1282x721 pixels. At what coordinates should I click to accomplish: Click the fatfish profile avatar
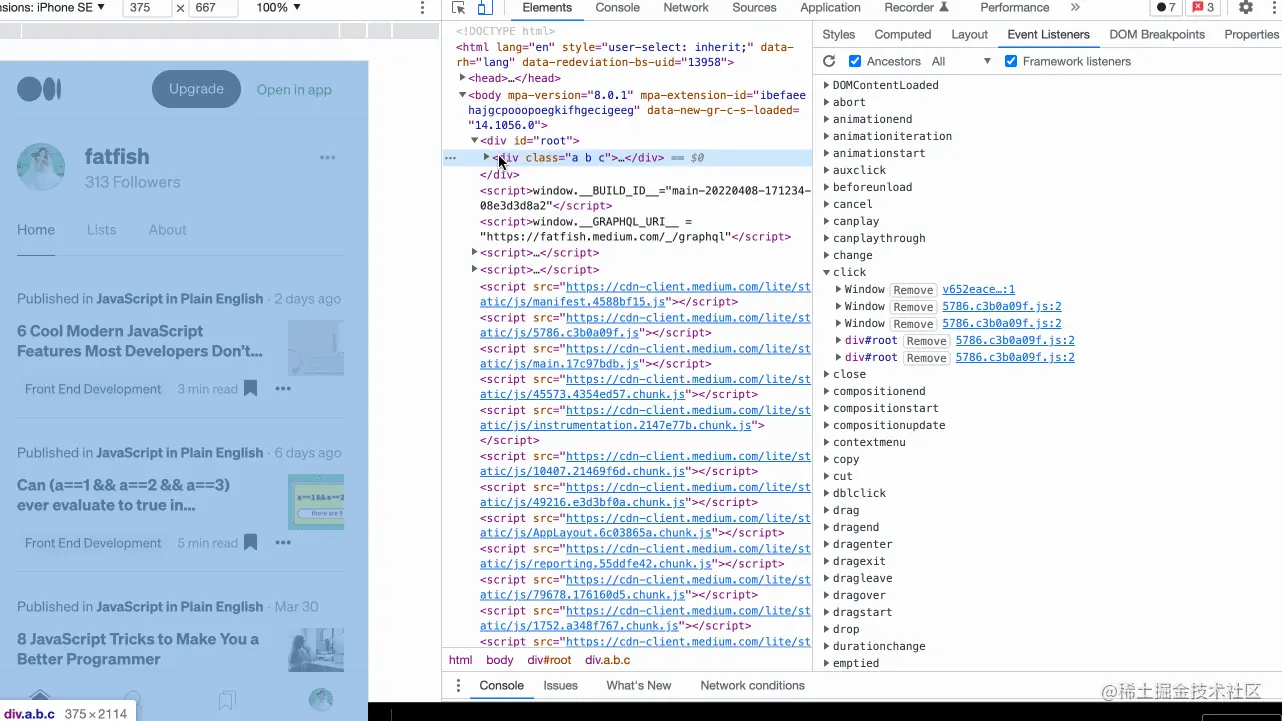click(41, 167)
